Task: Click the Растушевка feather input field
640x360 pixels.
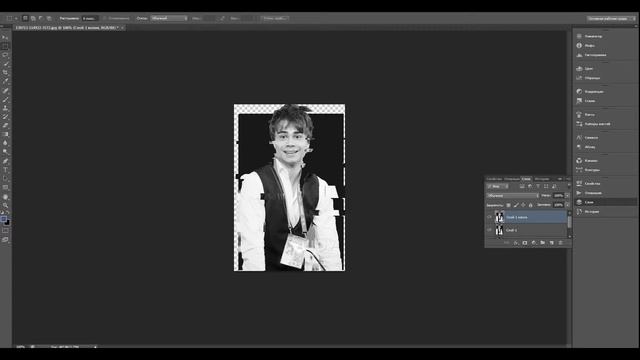Action: [89, 18]
